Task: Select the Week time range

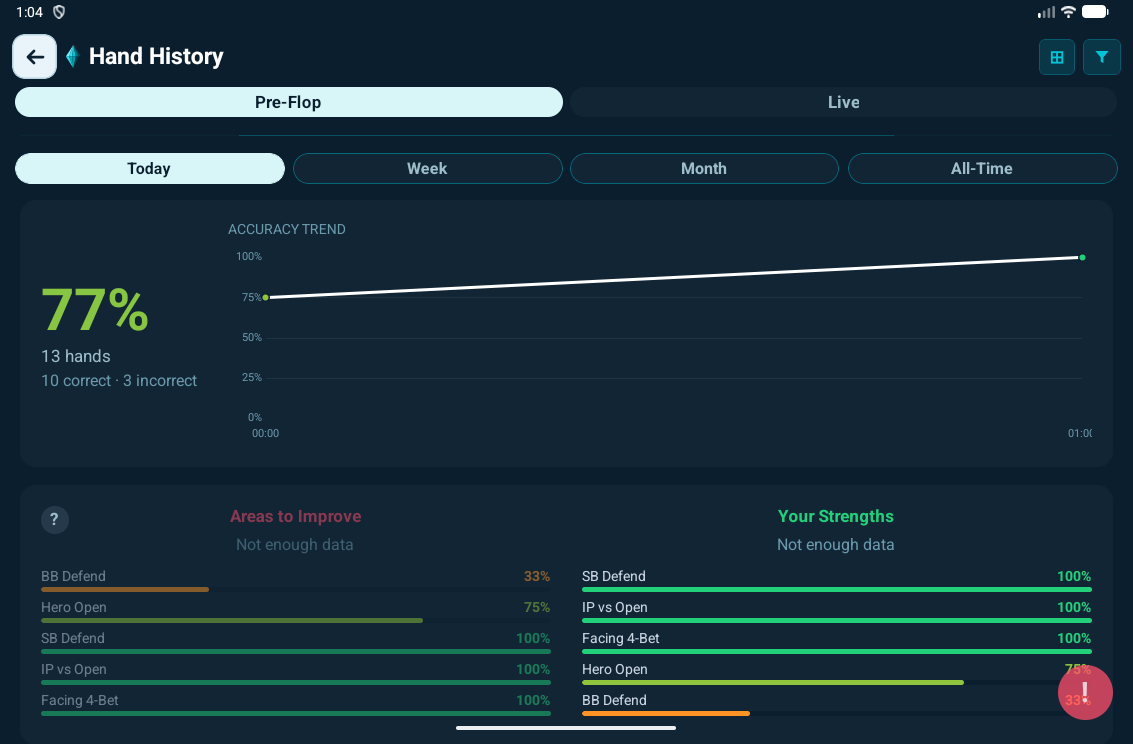Action: [427, 168]
